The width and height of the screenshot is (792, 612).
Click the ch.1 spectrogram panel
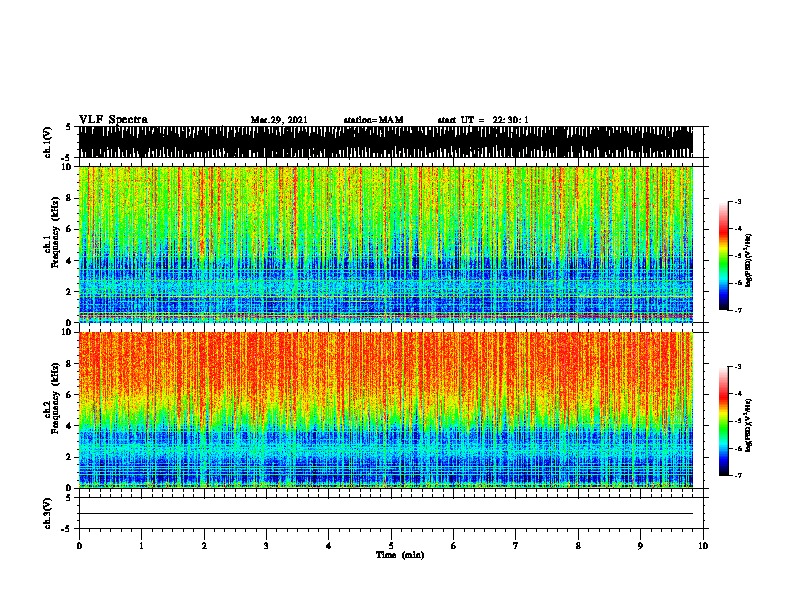(385, 244)
